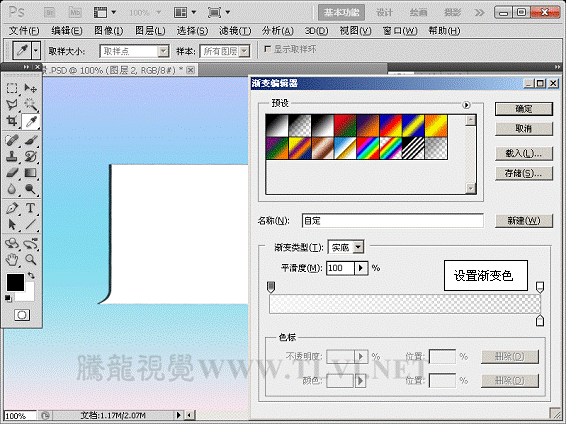Select the 3D Orbit camera tool

click(30, 244)
